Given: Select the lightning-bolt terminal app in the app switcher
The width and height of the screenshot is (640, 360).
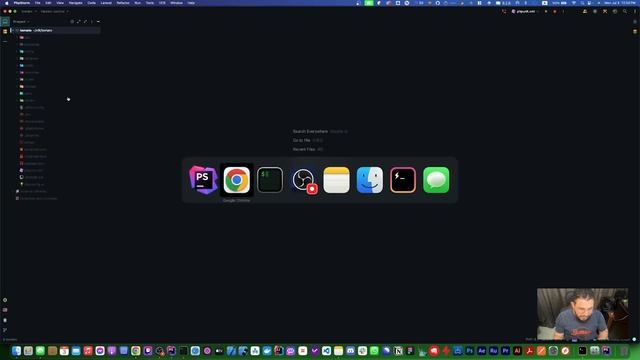Looking at the screenshot, I should (x=403, y=180).
